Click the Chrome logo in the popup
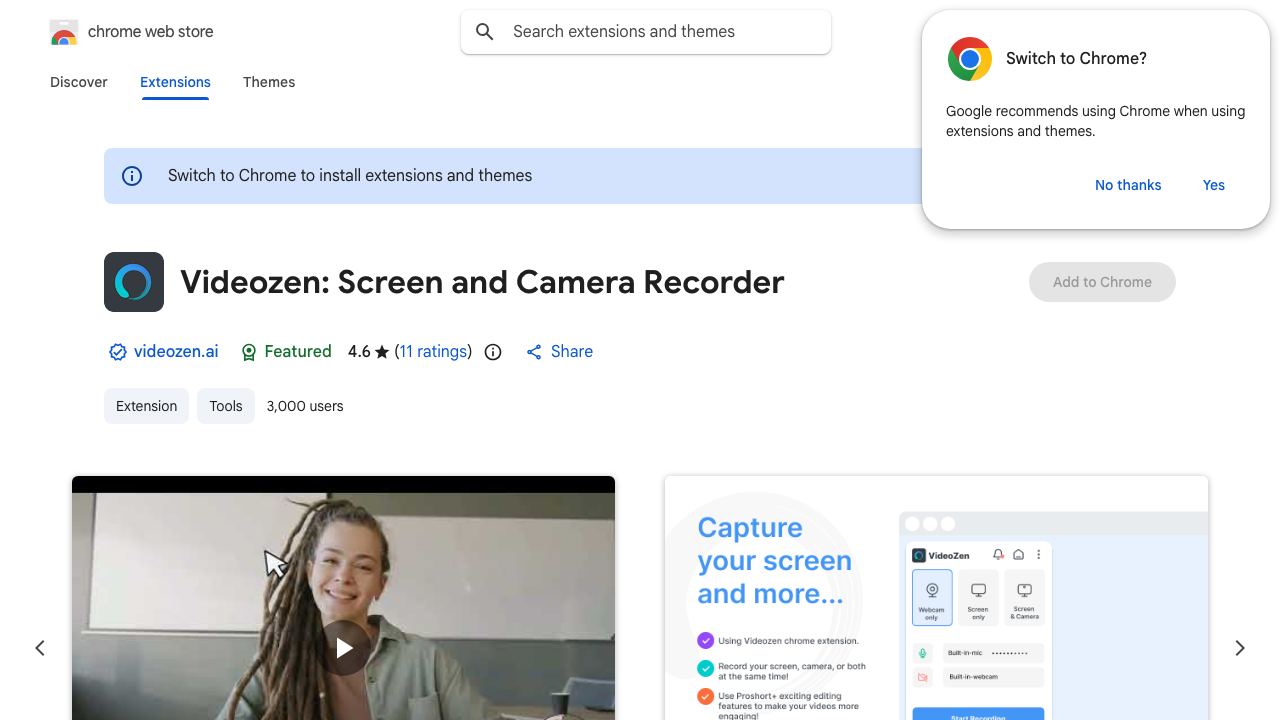 [x=970, y=59]
